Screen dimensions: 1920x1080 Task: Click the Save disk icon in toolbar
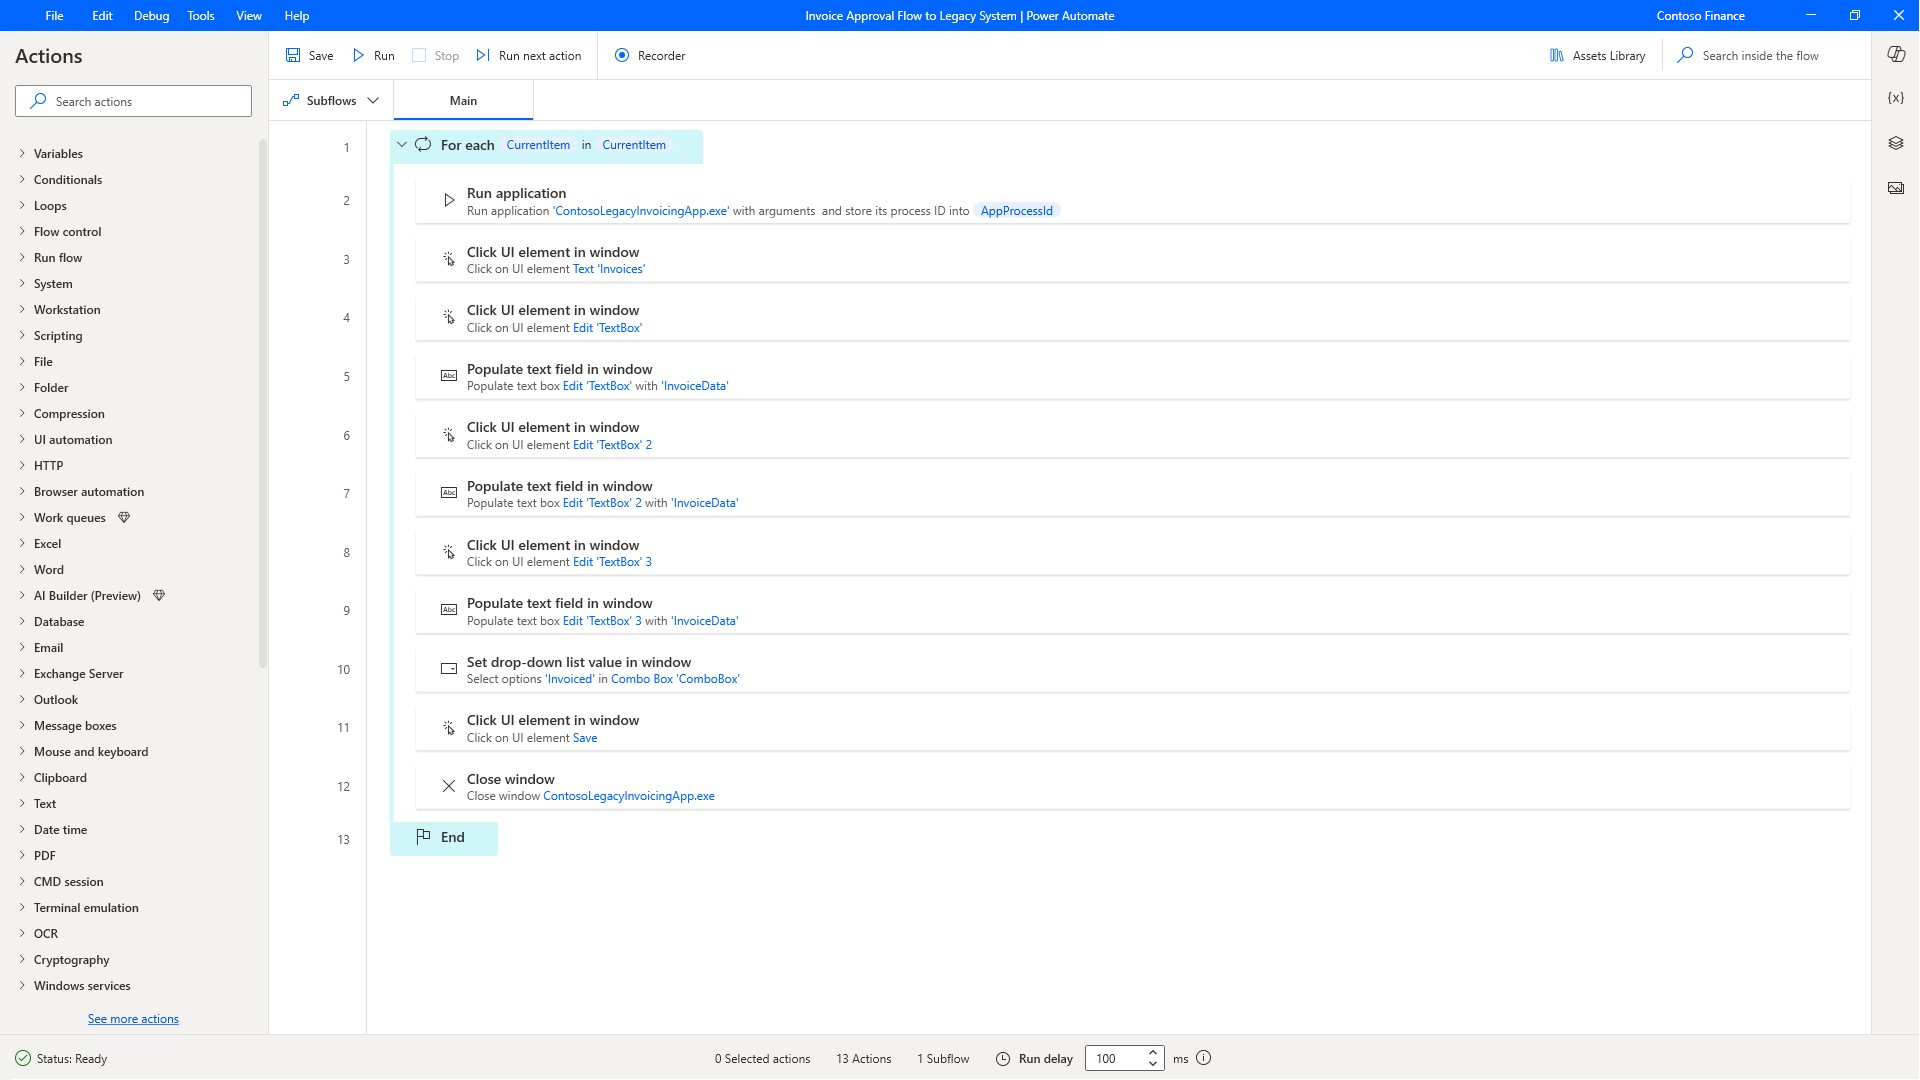pyautogui.click(x=293, y=56)
